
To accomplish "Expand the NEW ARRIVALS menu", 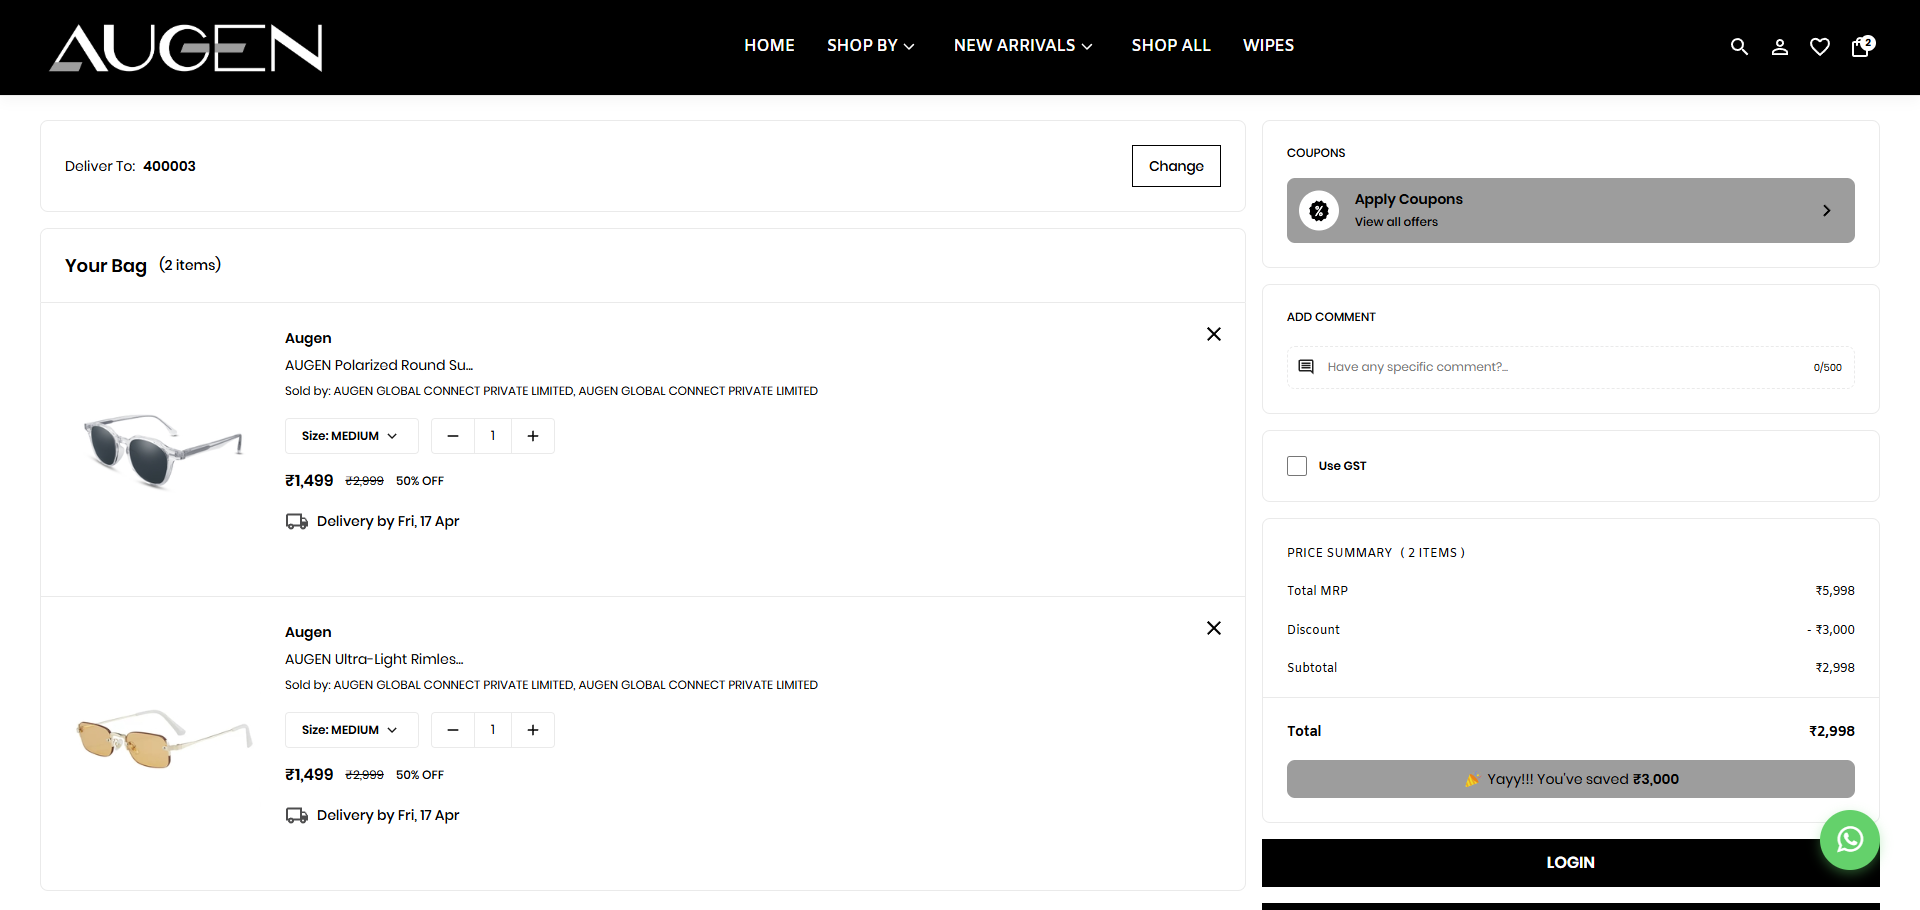I will (x=1023, y=45).
